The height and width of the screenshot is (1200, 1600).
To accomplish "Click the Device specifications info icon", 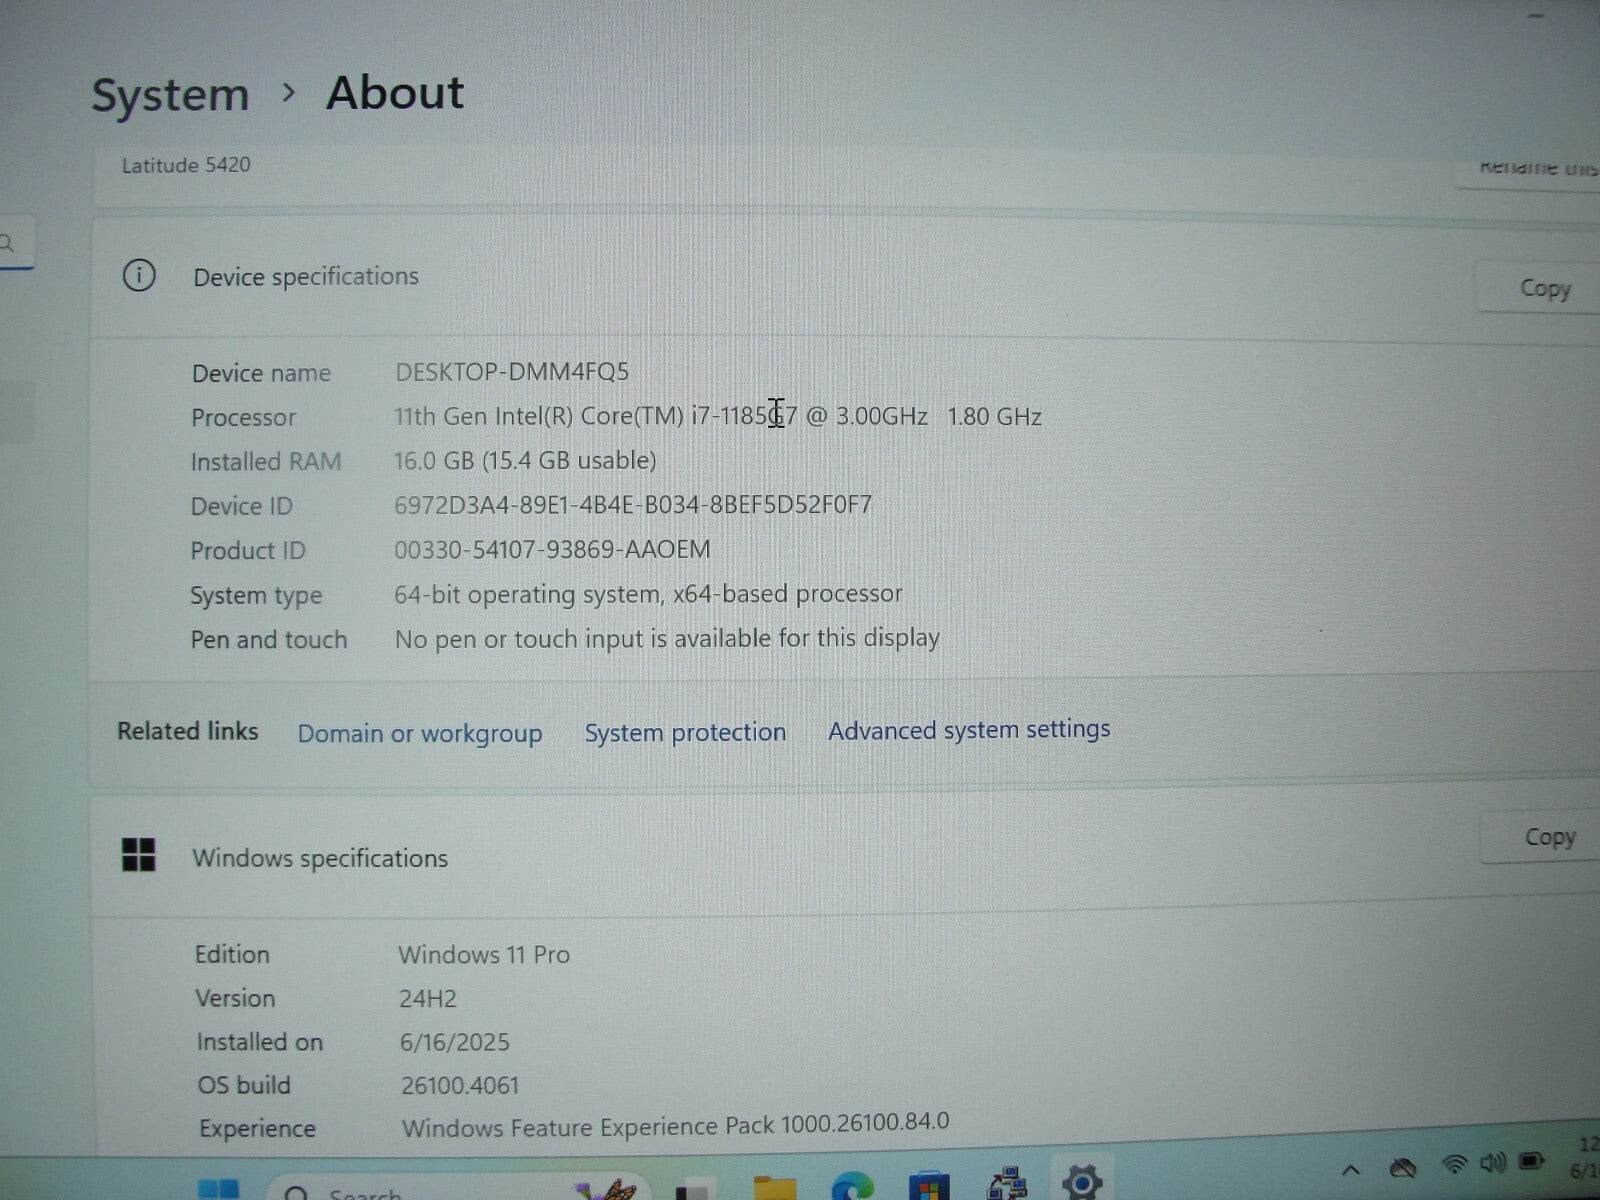I will 140,277.
